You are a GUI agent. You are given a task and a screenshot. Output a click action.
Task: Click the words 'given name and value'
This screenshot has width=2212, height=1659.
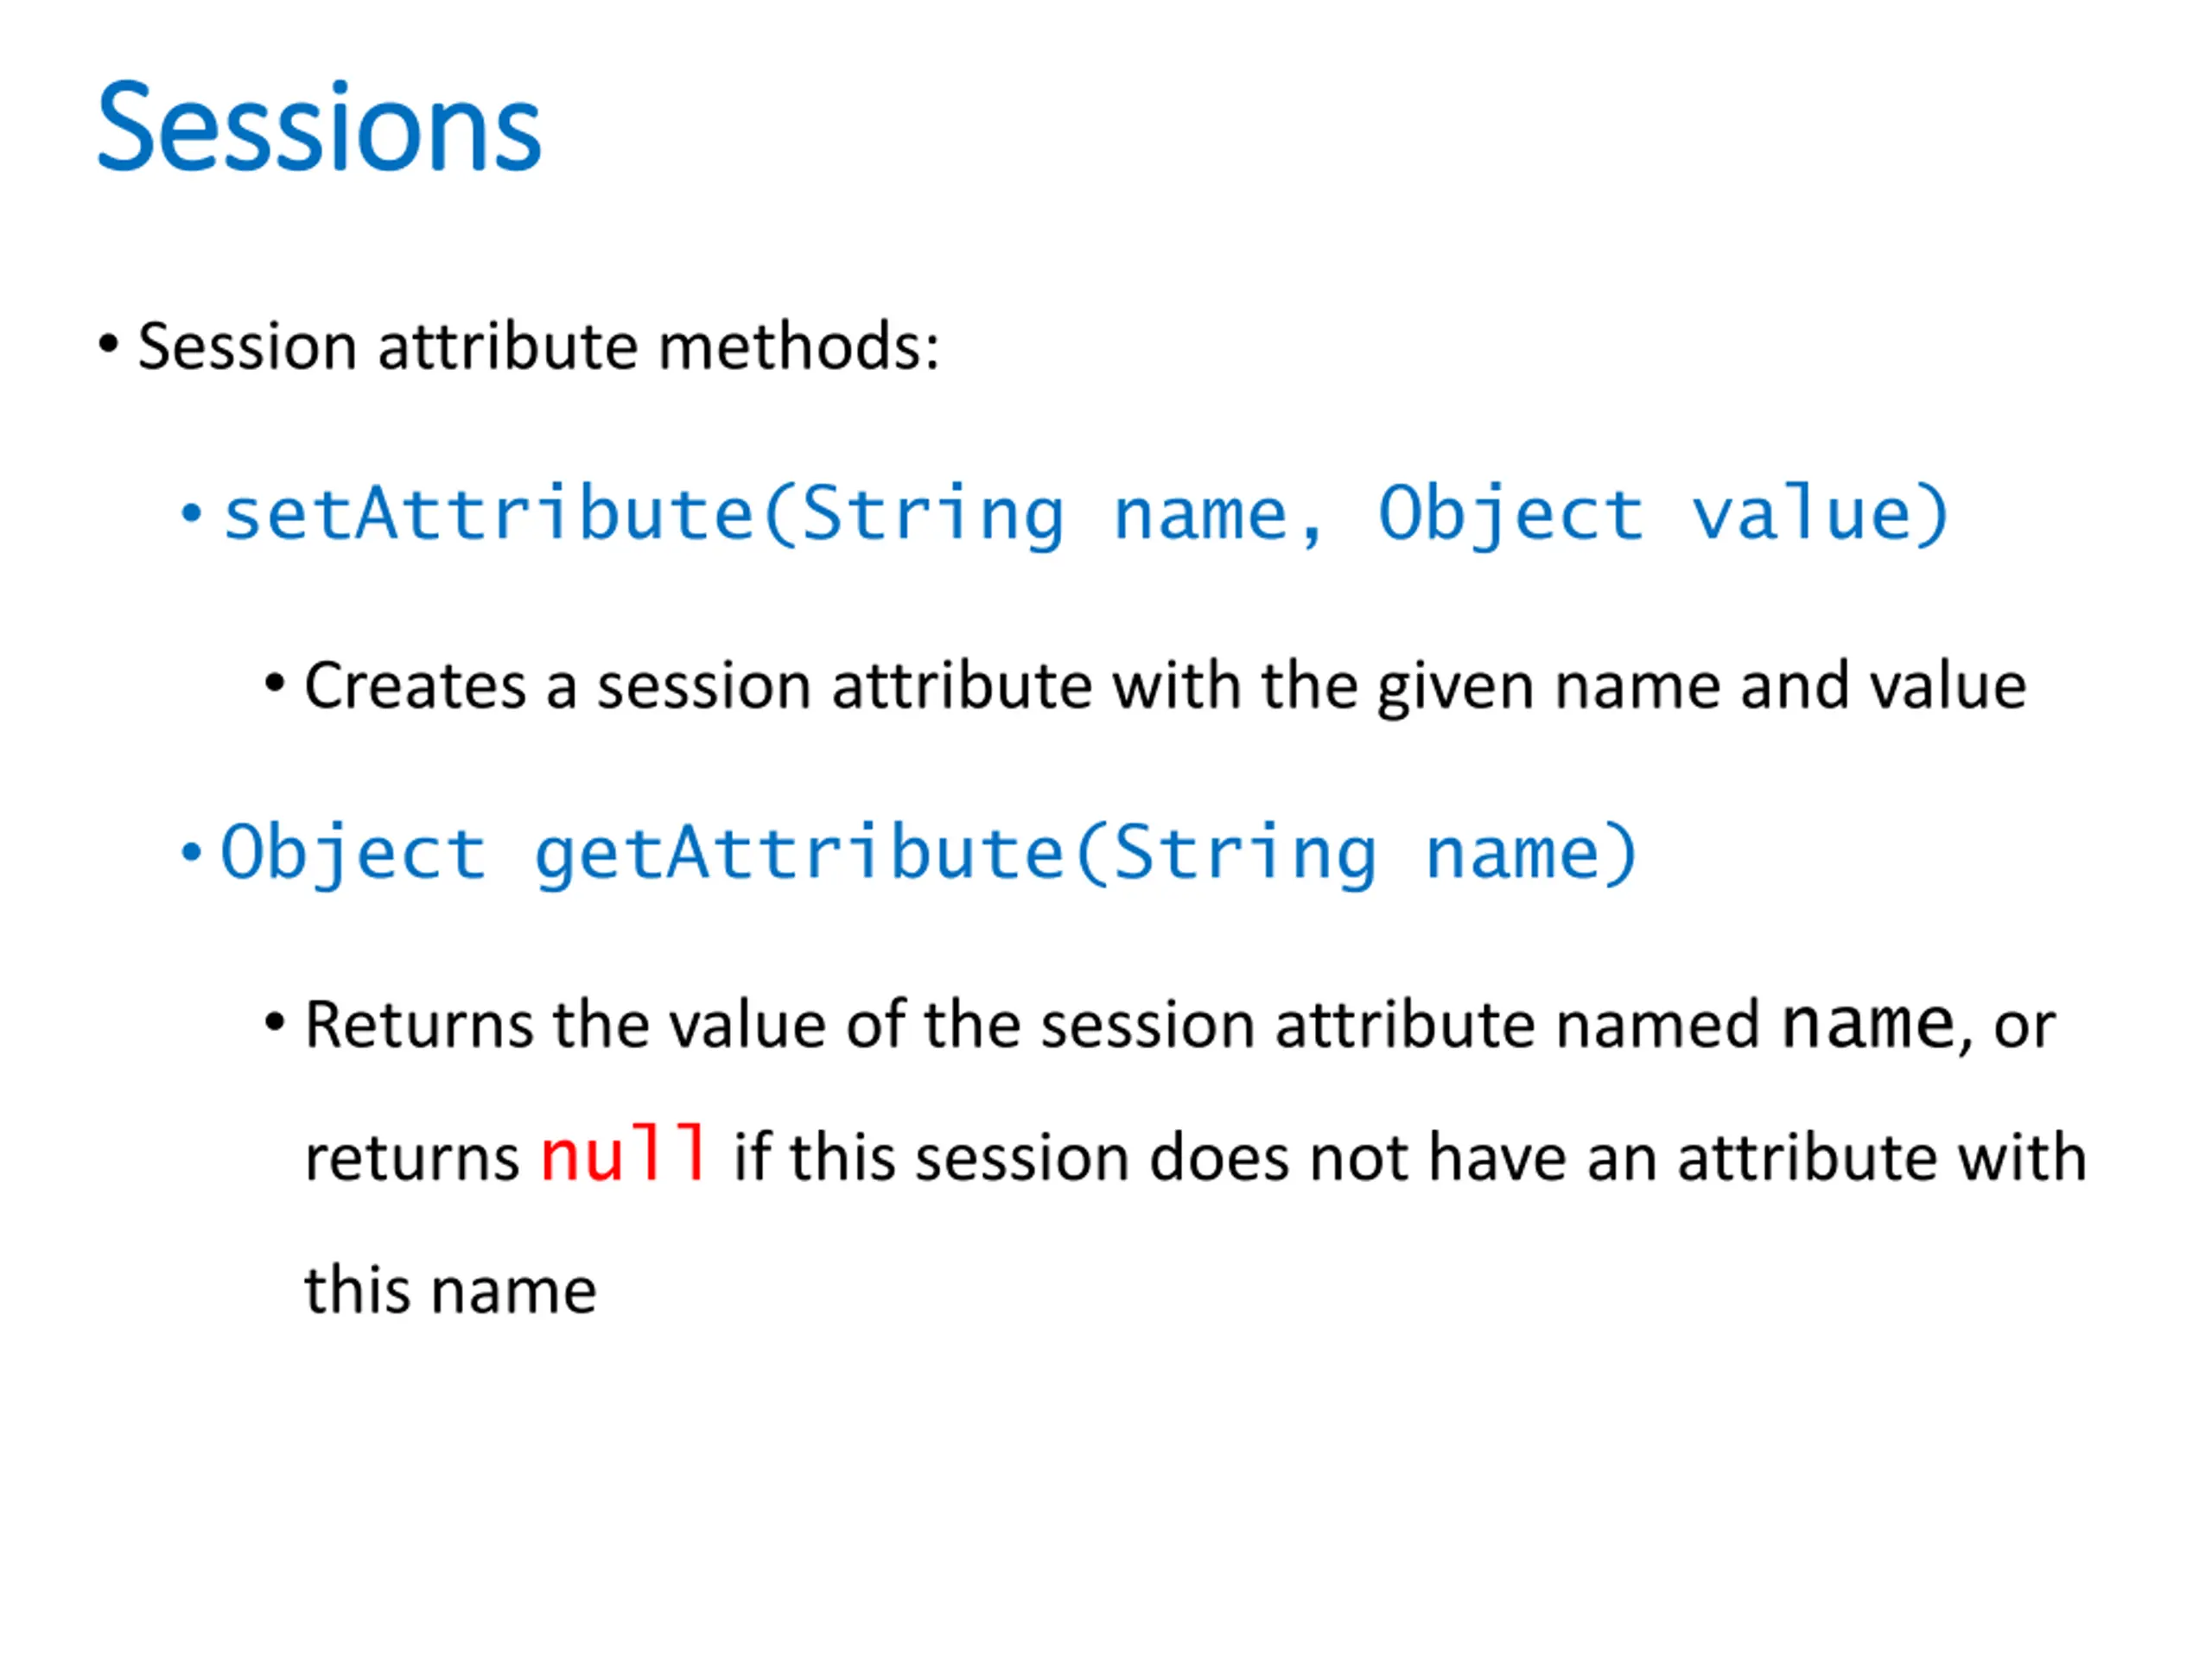click(1701, 687)
